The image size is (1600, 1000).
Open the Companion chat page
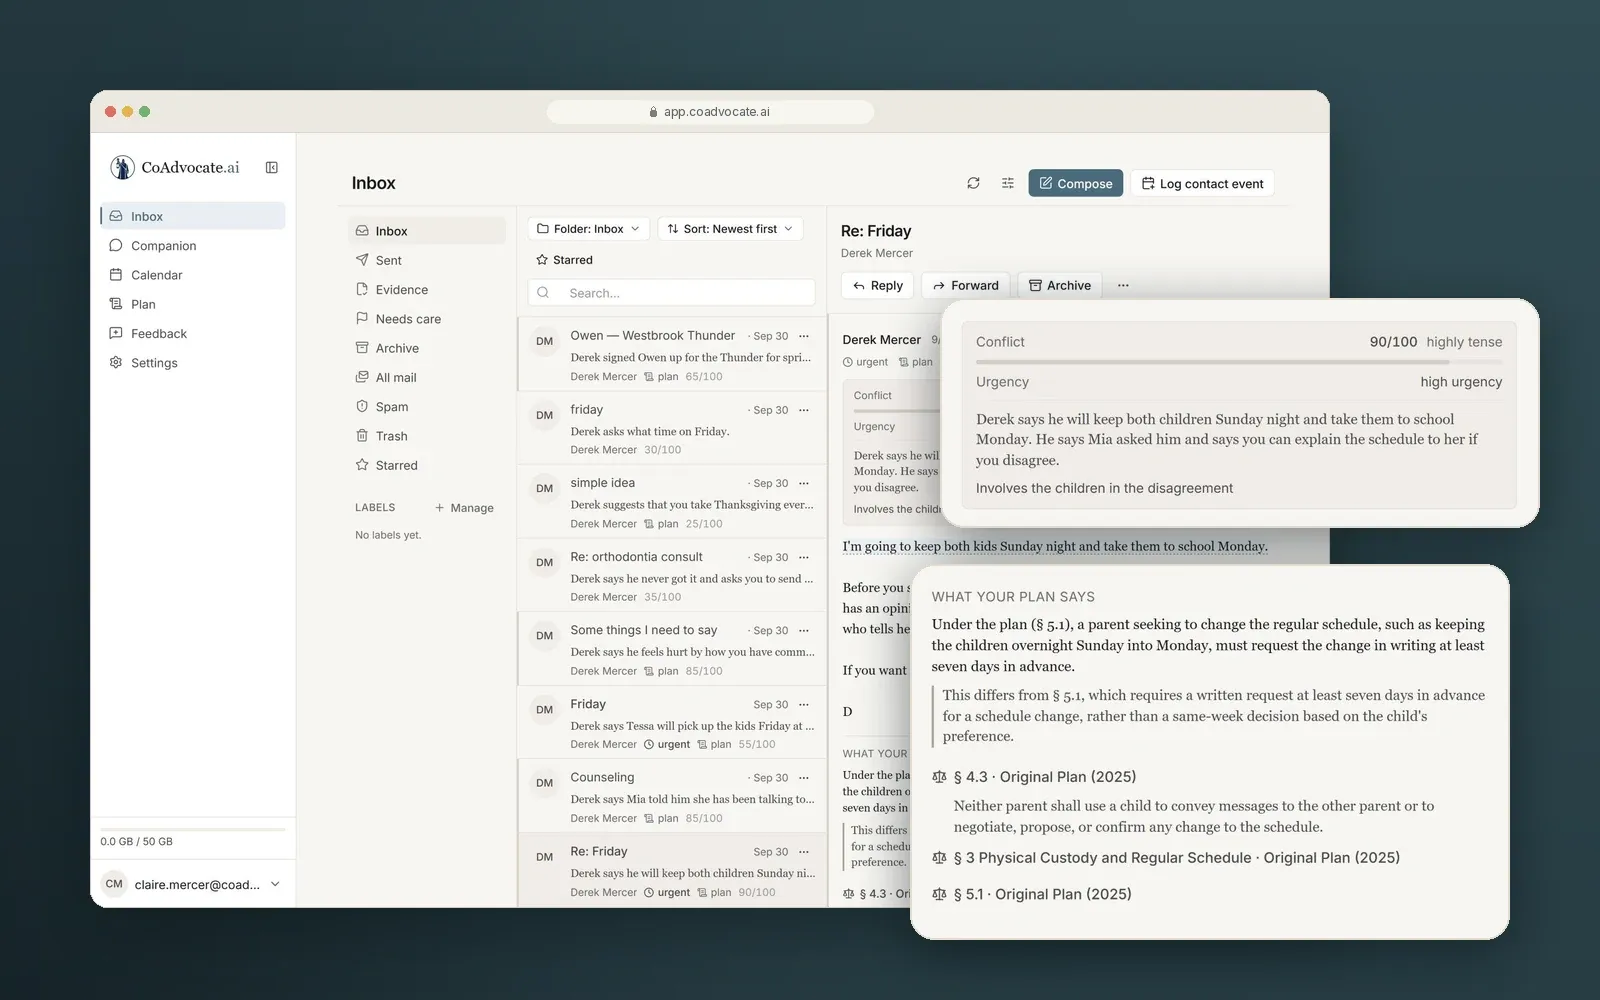(x=192, y=246)
